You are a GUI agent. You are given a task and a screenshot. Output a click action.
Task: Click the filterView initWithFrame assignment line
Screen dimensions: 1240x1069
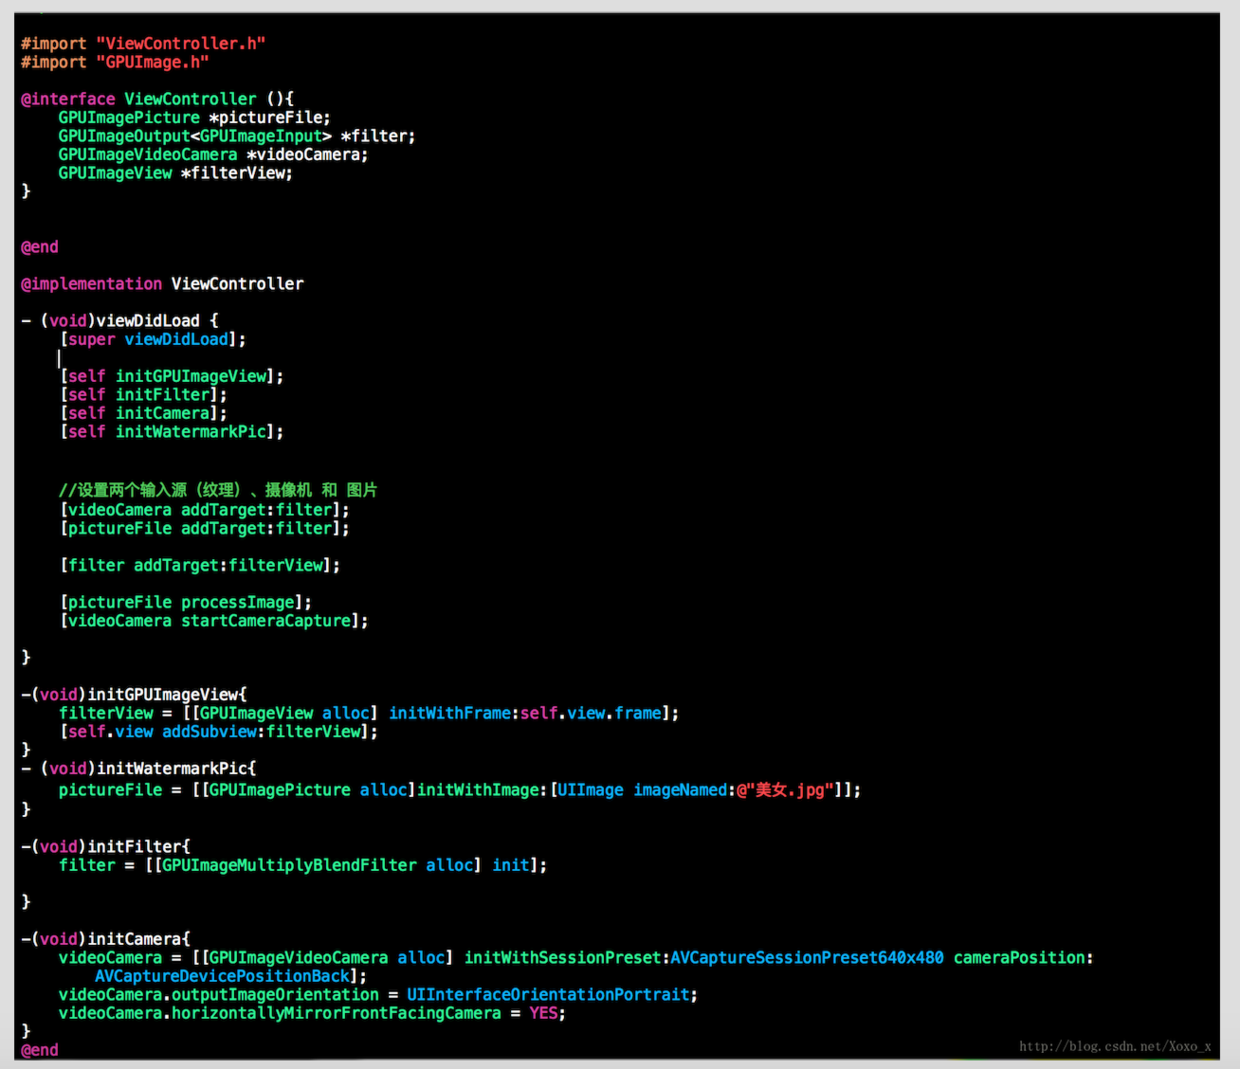pyautogui.click(x=369, y=714)
